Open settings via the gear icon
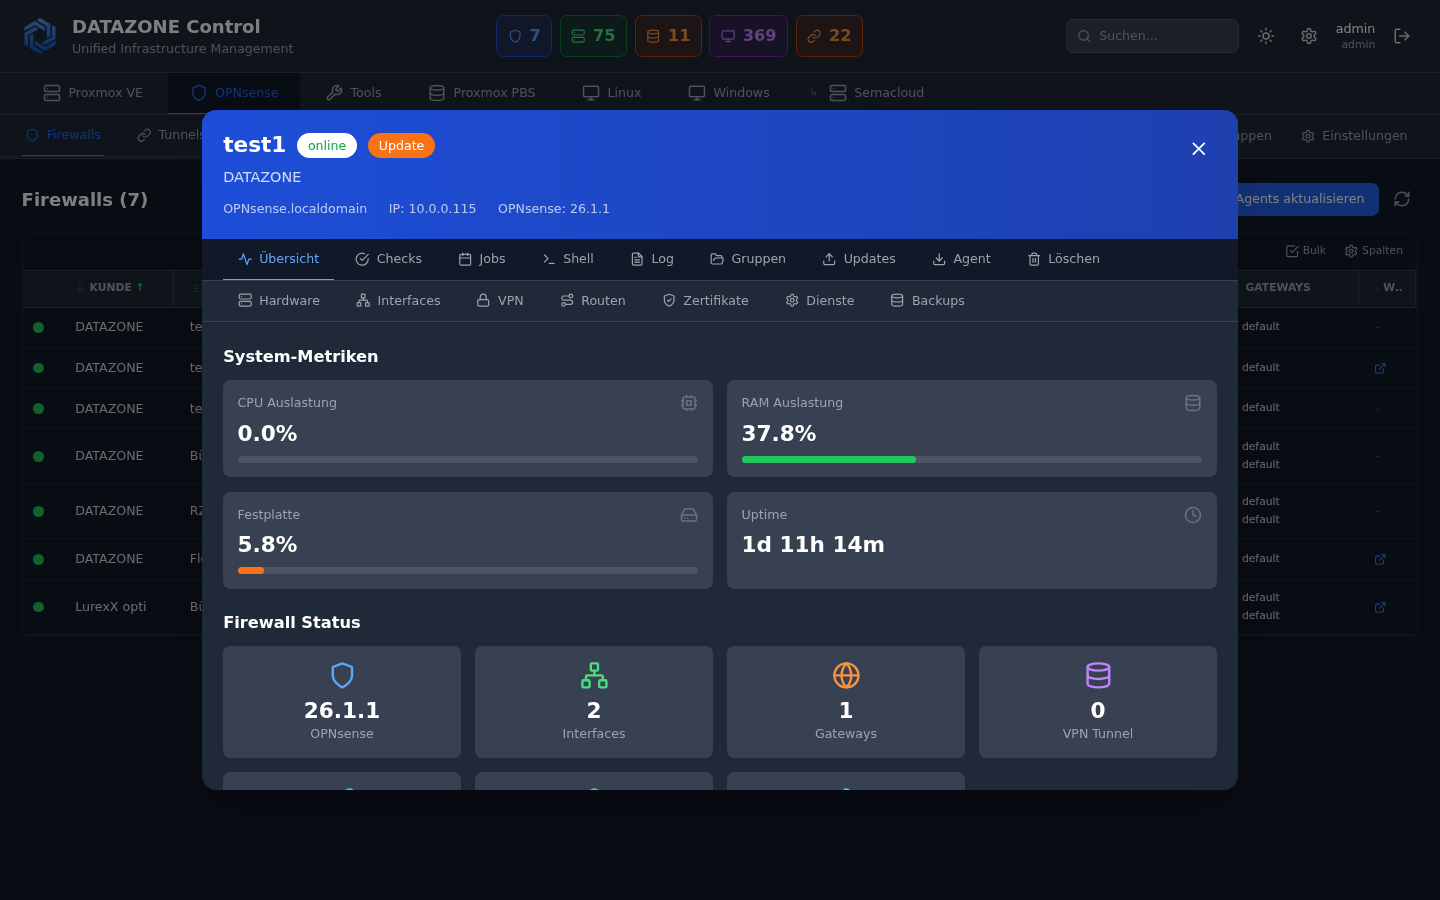Viewport: 1440px width, 900px height. click(1309, 35)
